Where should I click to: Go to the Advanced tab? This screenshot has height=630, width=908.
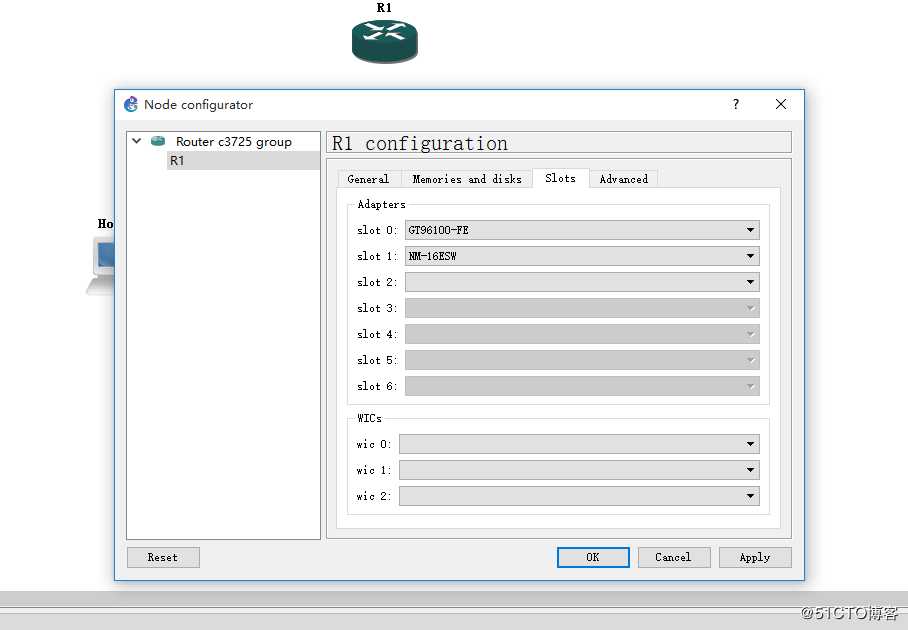[624, 179]
